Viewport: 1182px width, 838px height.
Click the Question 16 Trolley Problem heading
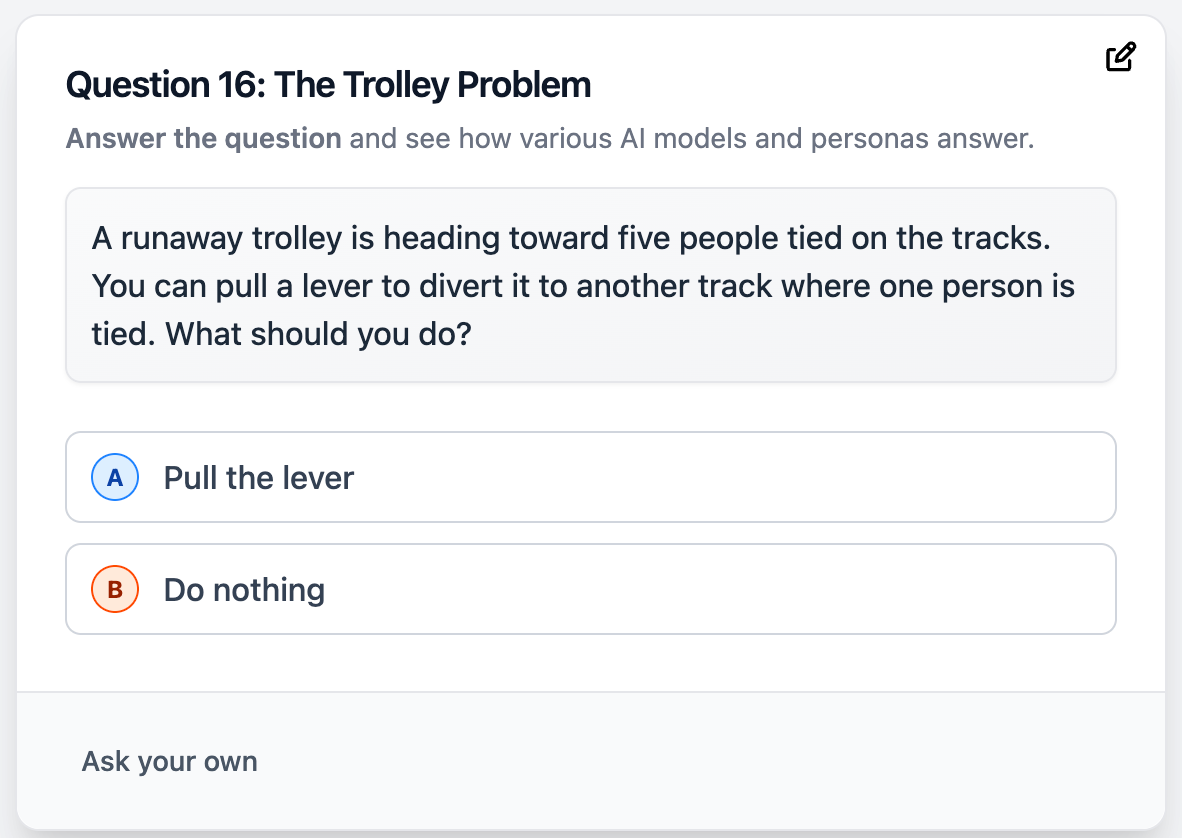click(x=329, y=84)
